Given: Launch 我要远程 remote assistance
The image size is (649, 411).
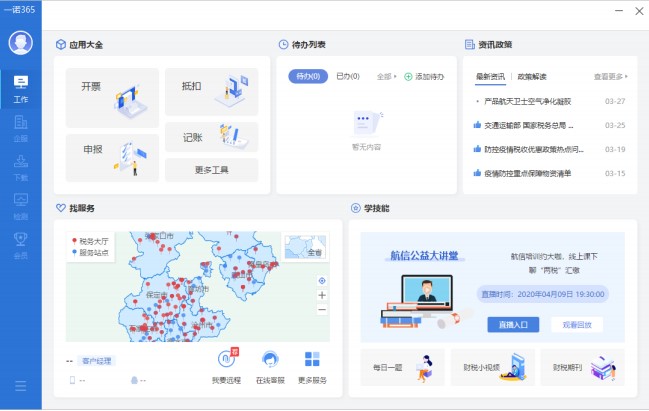Looking at the screenshot, I should [x=226, y=366].
